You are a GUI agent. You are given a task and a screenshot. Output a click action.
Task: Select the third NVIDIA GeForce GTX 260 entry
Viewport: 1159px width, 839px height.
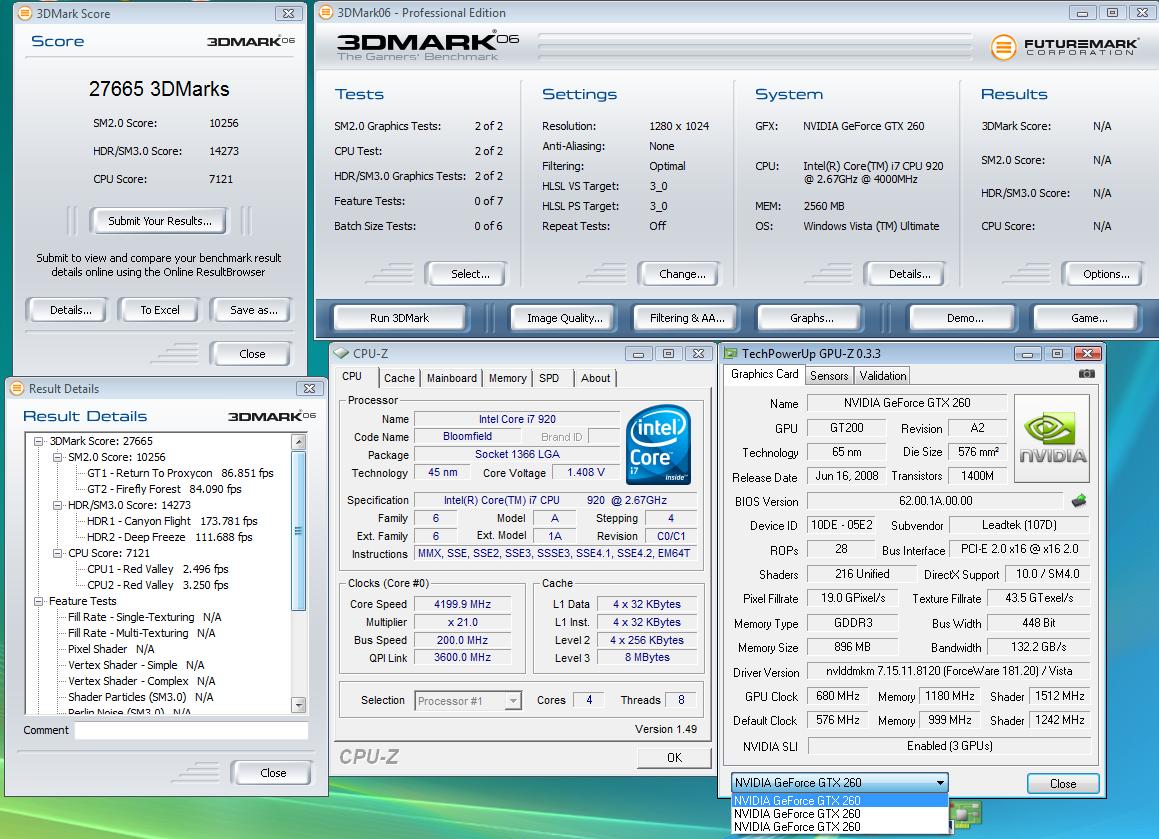click(x=840, y=827)
